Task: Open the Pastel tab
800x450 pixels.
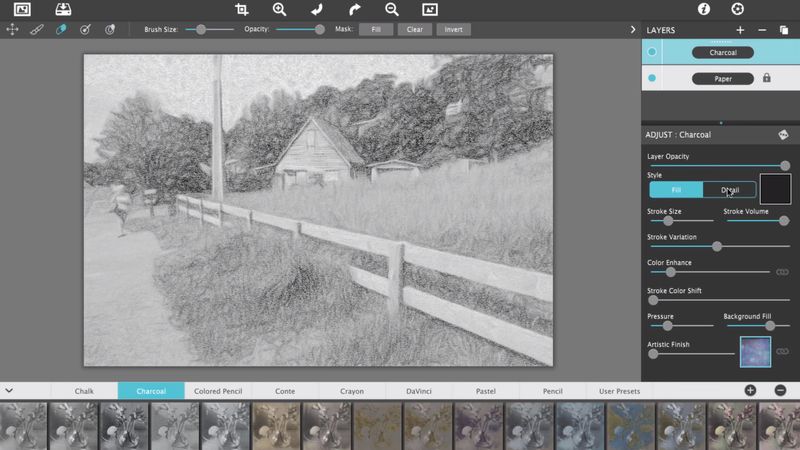Action: 486,391
